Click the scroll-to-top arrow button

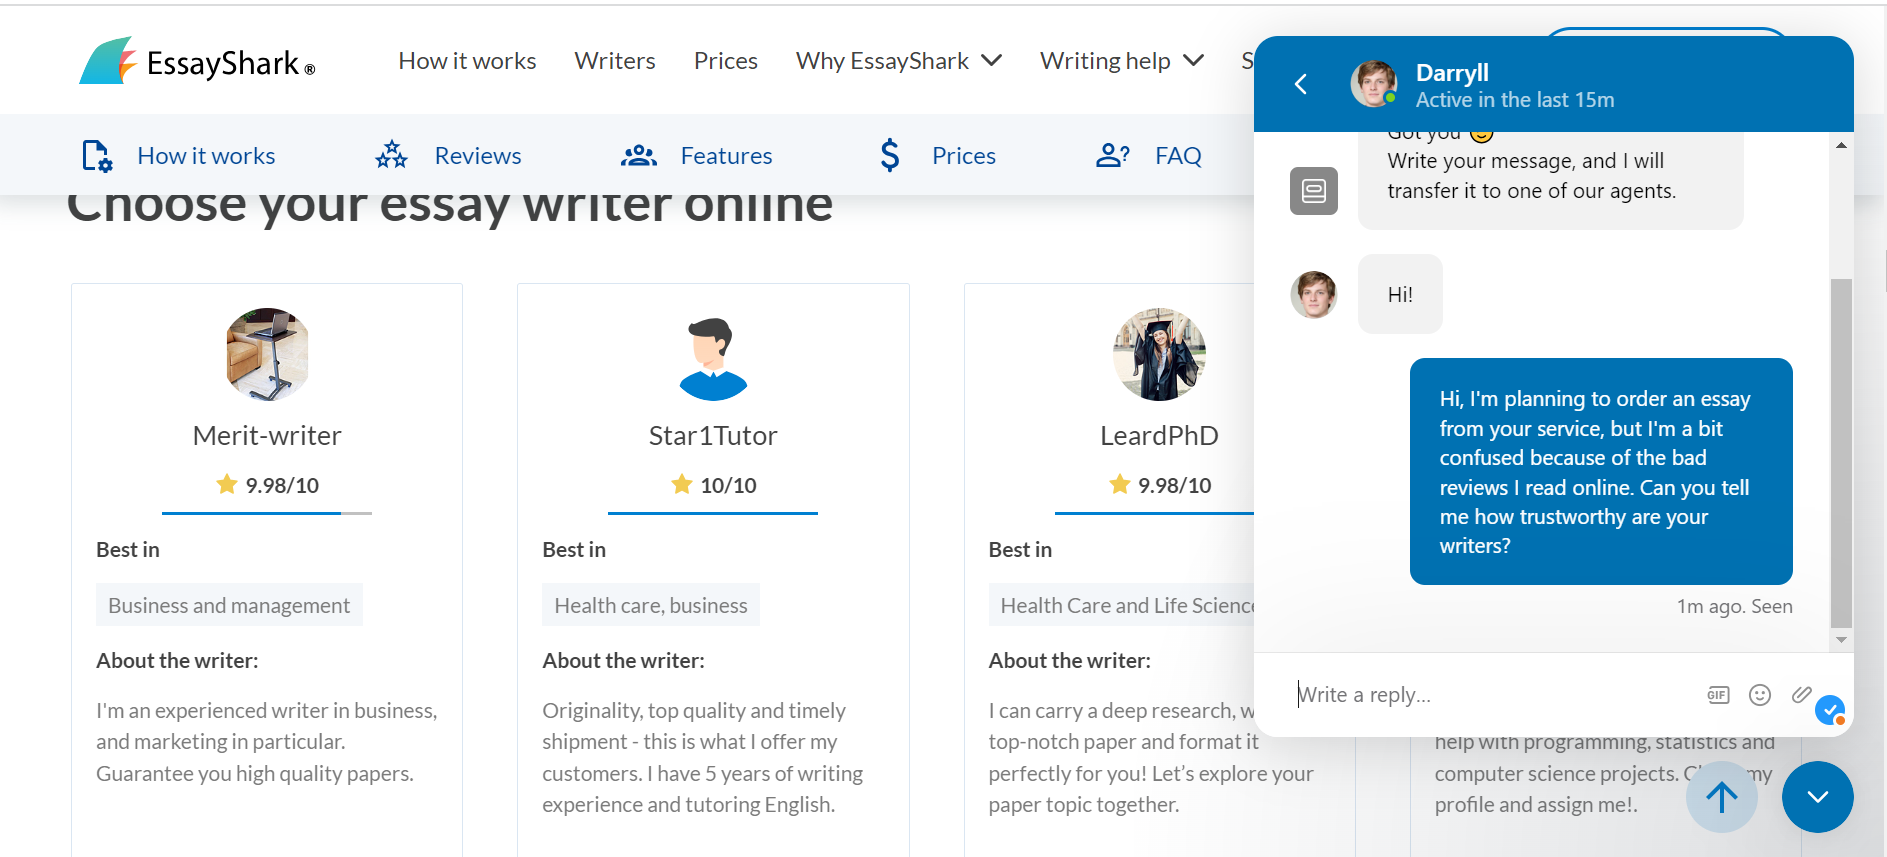pyautogui.click(x=1721, y=797)
